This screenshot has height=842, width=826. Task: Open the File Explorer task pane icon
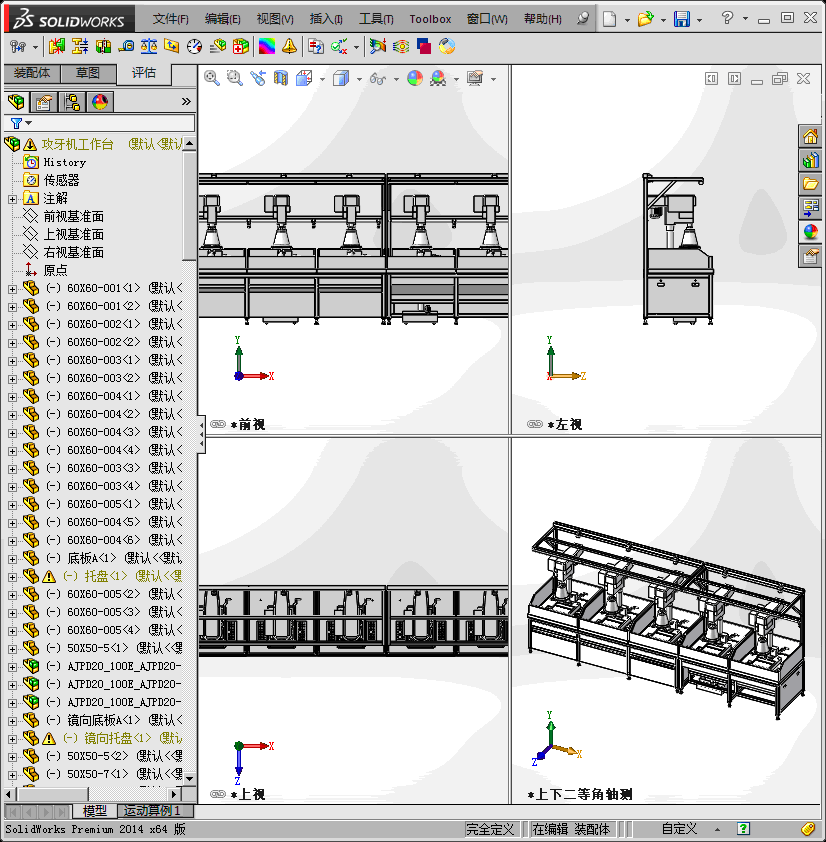coord(810,184)
